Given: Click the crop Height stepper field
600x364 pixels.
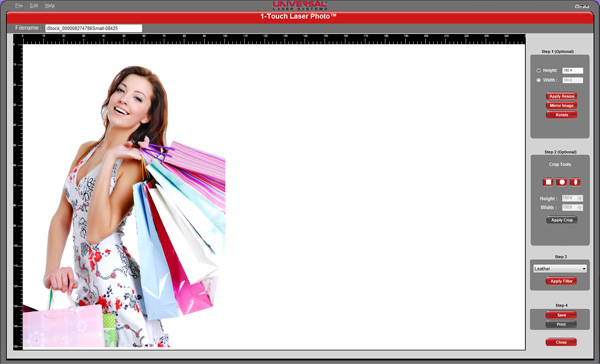Looking at the screenshot, I should tap(572, 198).
